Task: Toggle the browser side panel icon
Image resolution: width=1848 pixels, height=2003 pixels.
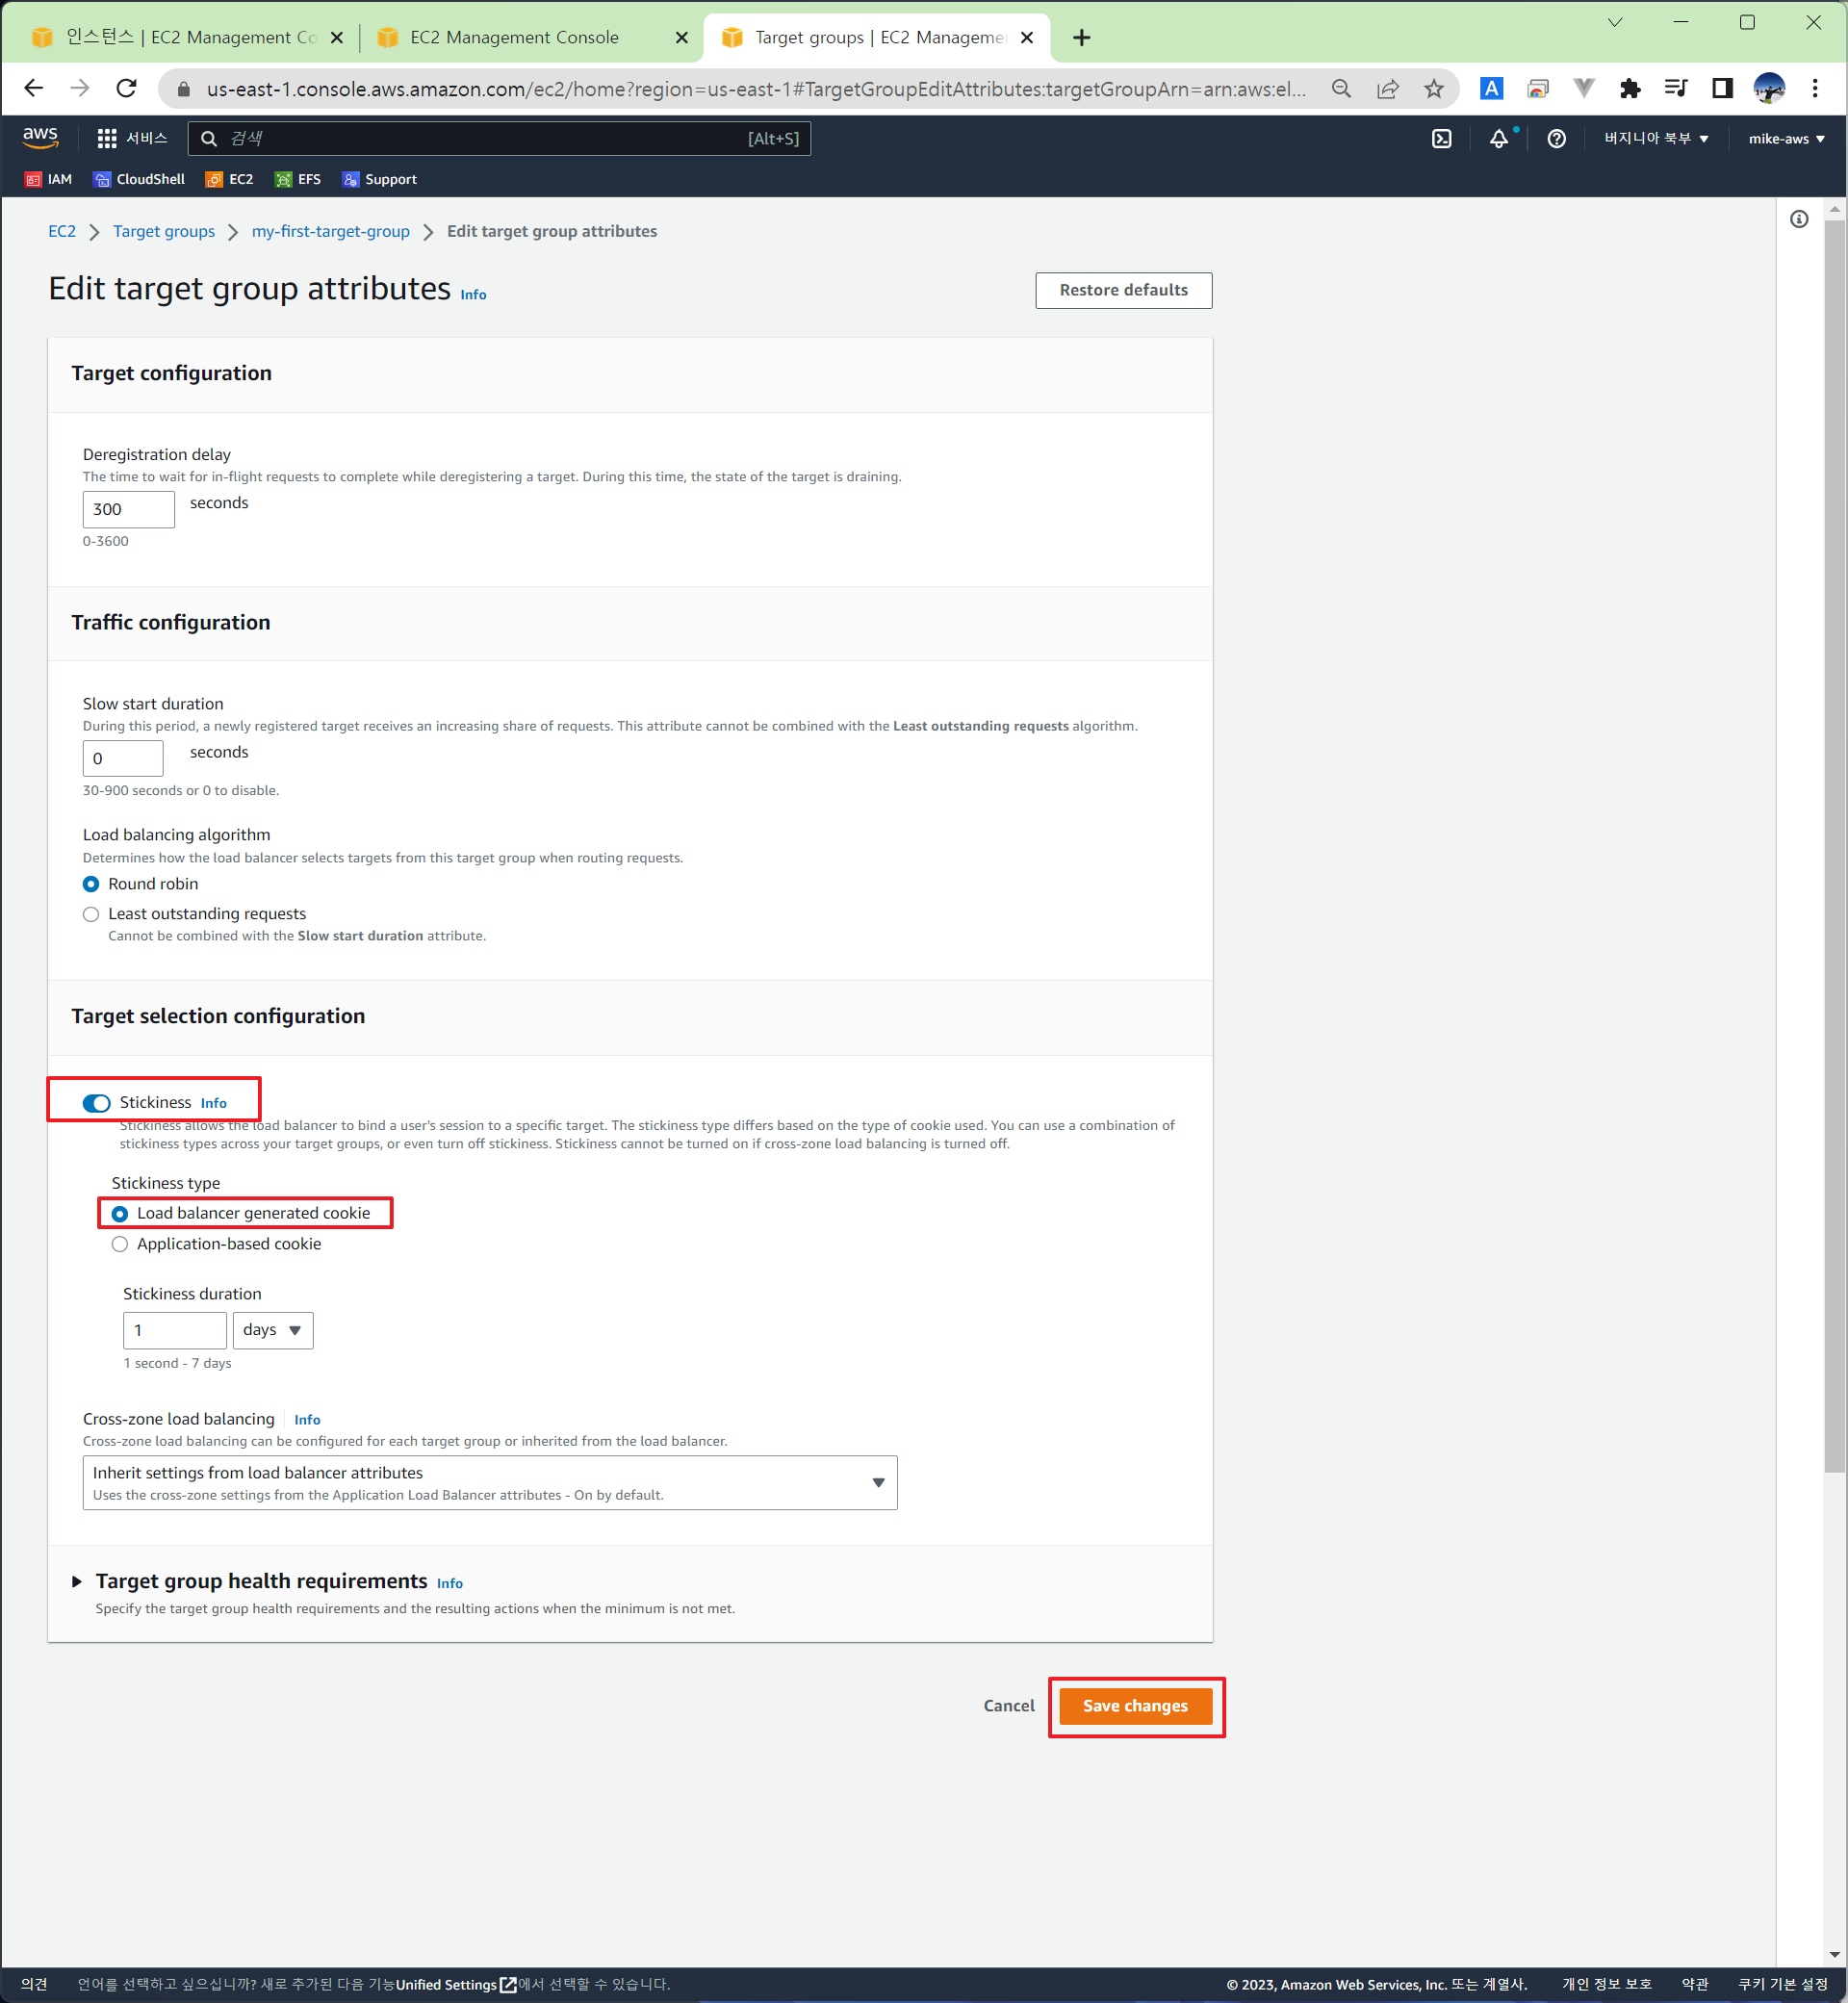Action: 1722,89
